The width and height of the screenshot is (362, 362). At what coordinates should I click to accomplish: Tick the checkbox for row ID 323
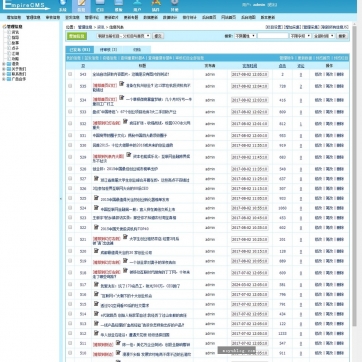(70, 217)
